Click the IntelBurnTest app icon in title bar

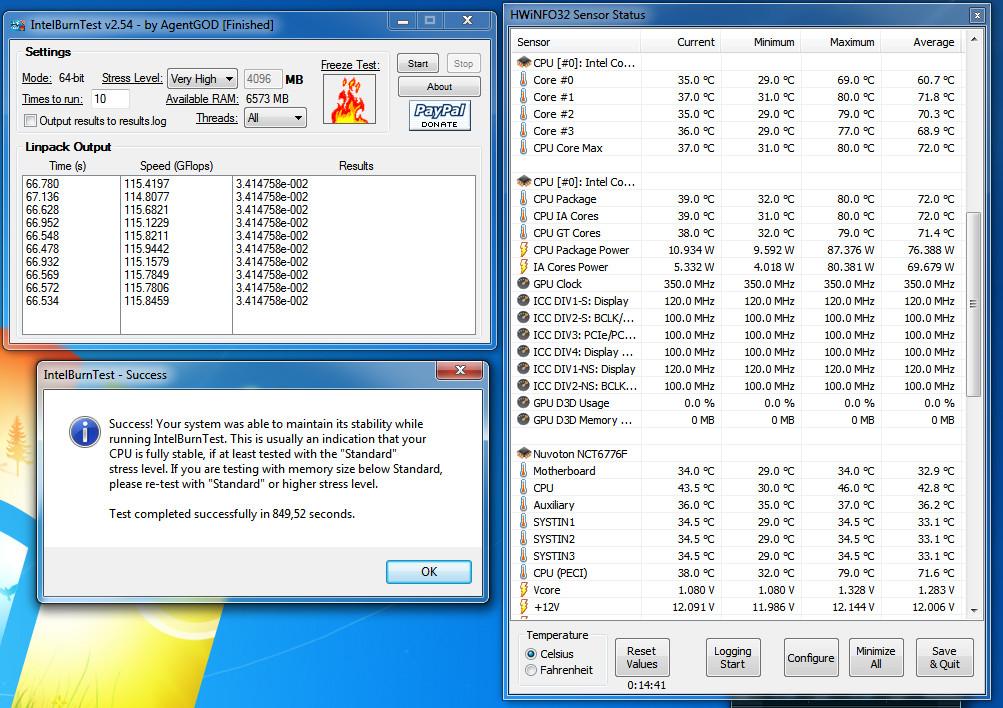[17, 25]
